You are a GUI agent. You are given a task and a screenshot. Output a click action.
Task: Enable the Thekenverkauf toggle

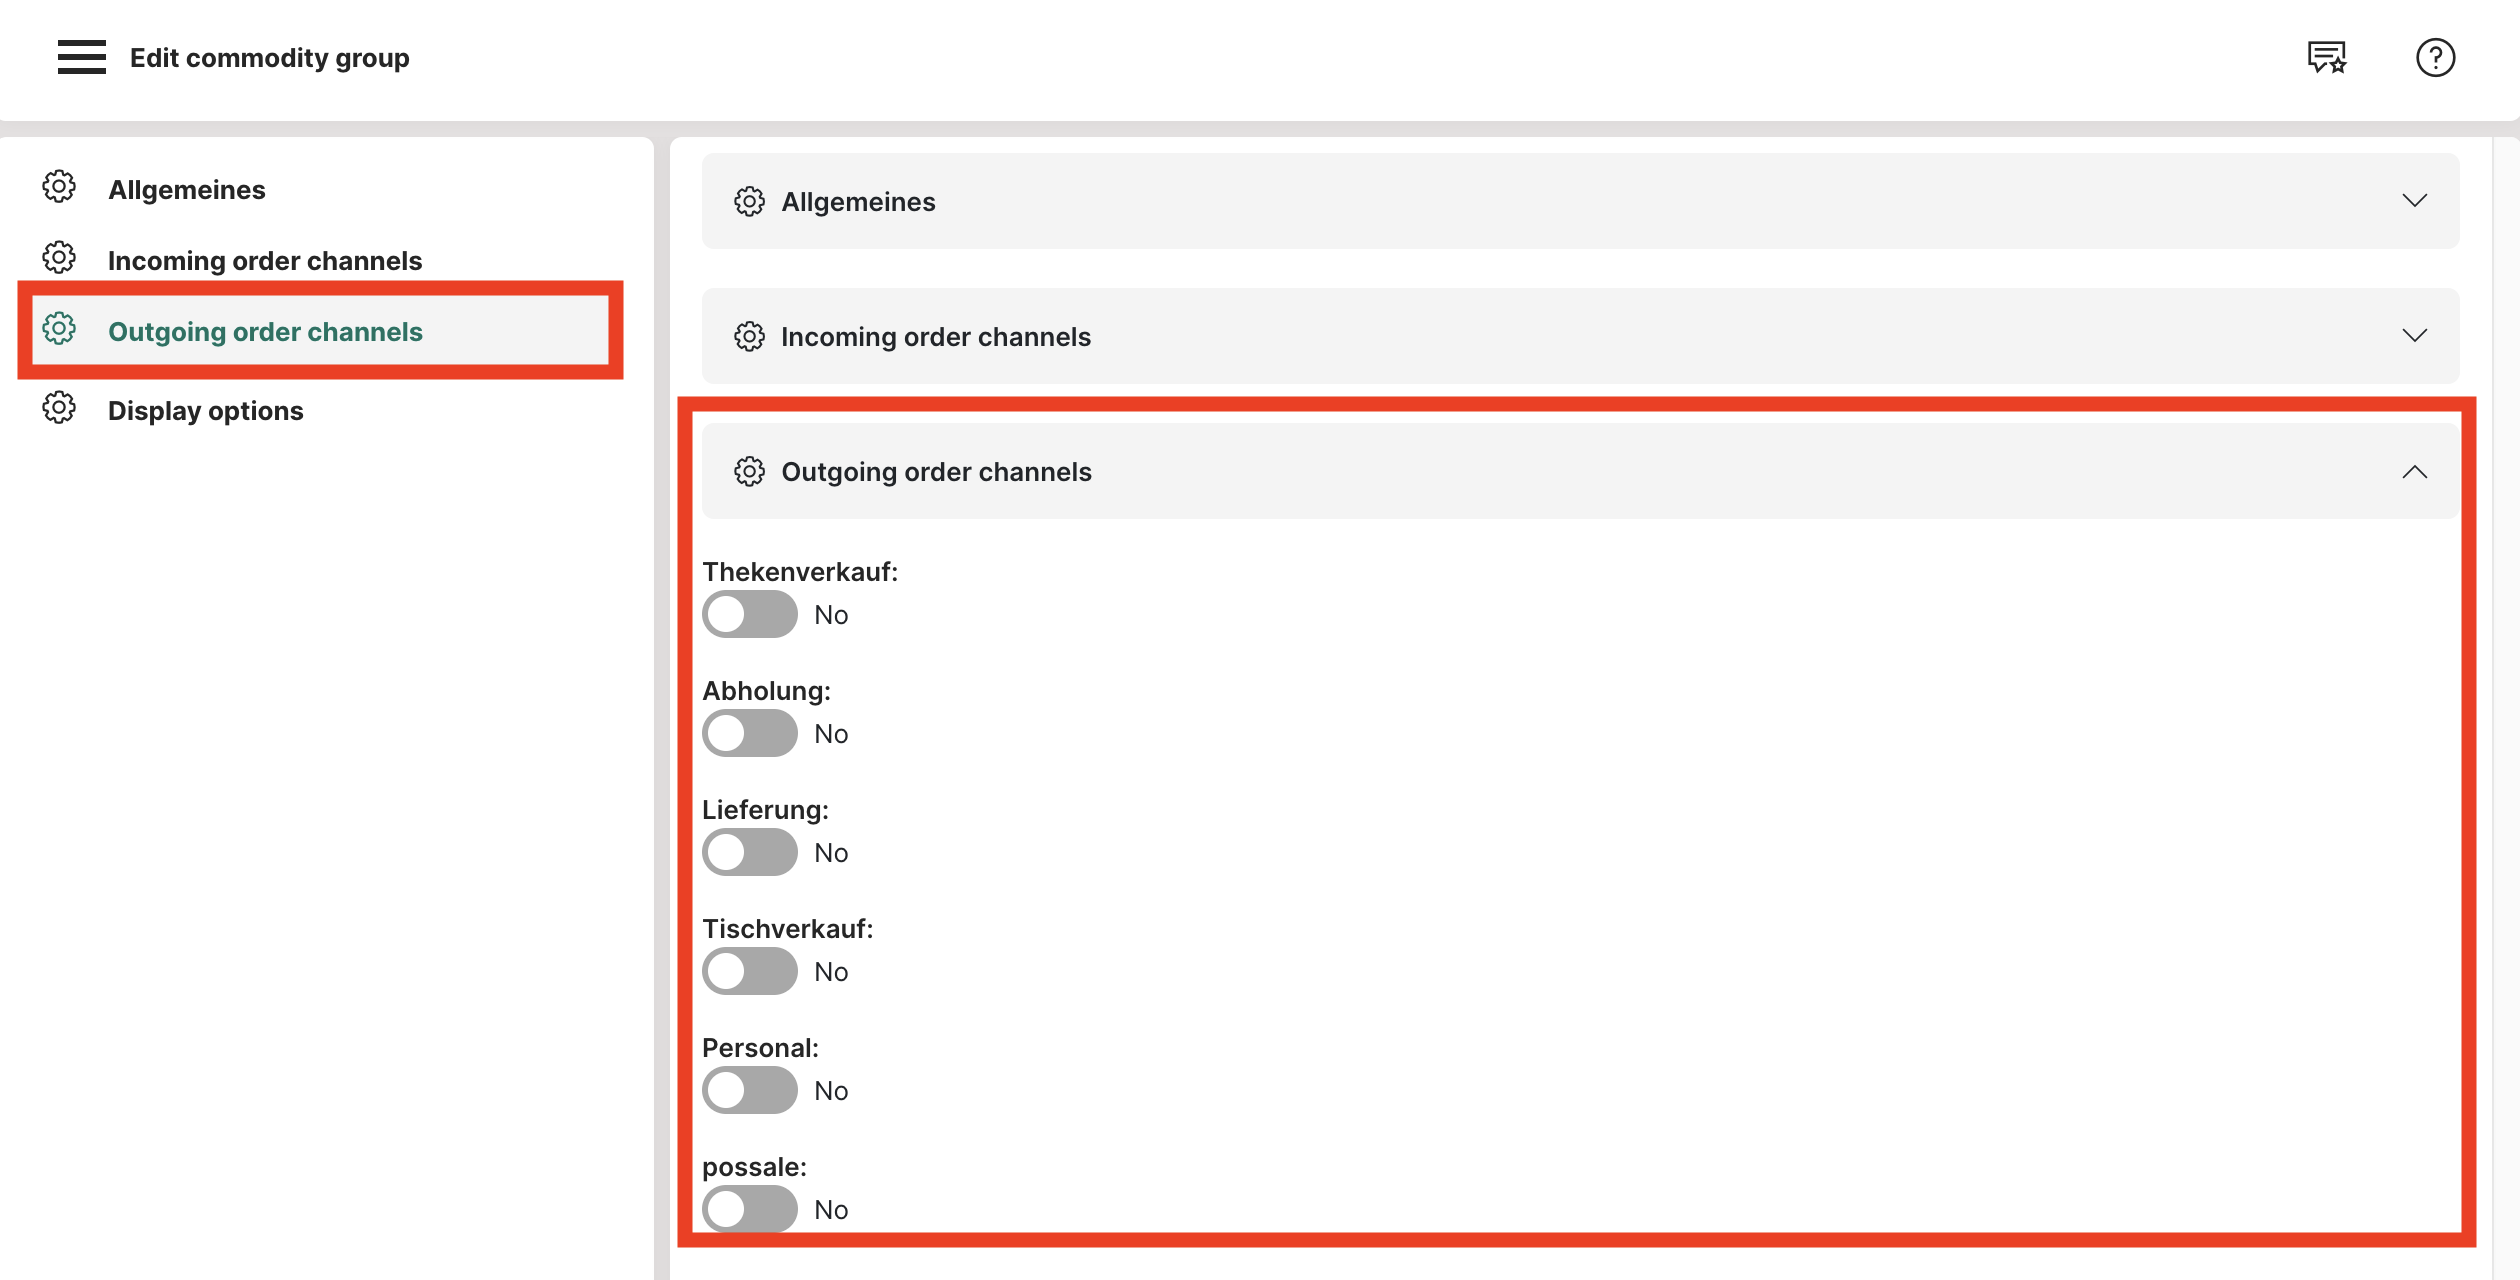tap(749, 614)
